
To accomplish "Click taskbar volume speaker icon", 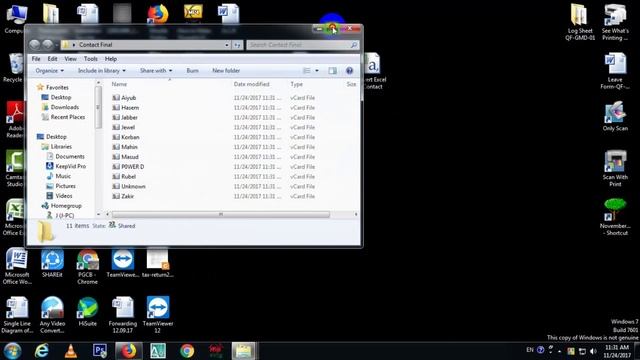I will coord(593,351).
